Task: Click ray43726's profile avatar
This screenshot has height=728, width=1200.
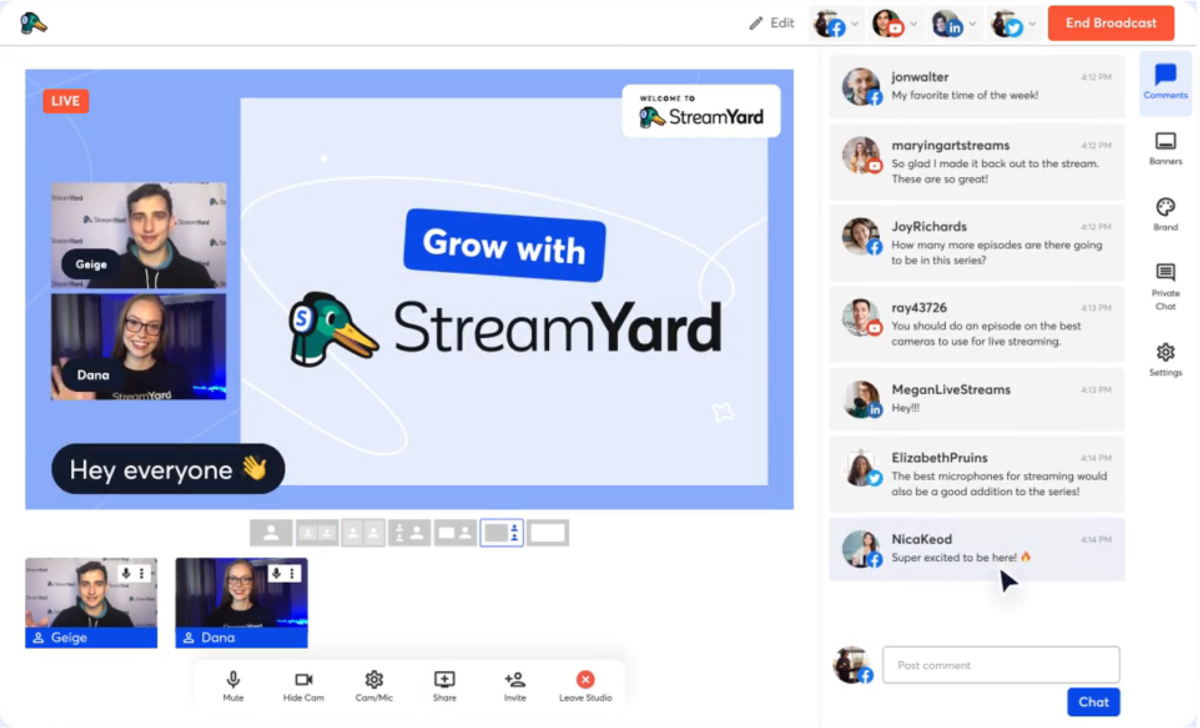Action: (861, 317)
